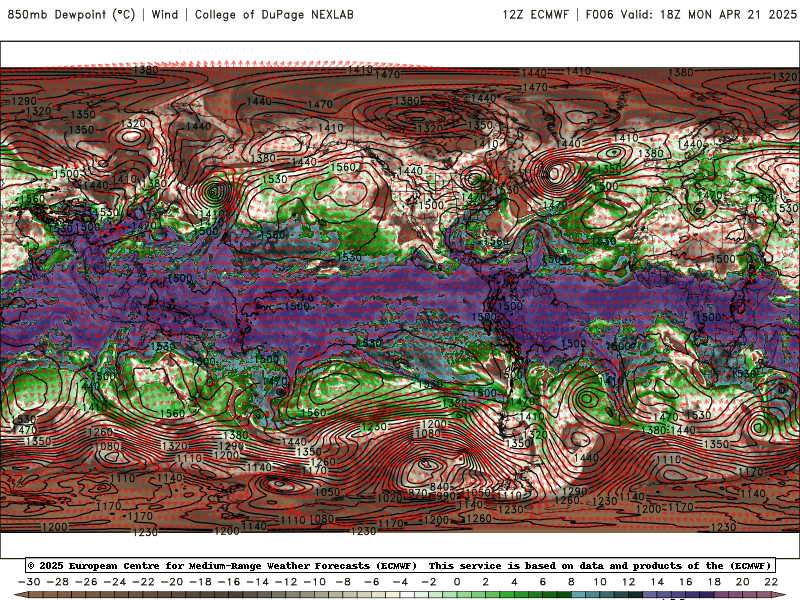Click the -14 color scale label

point(258,582)
